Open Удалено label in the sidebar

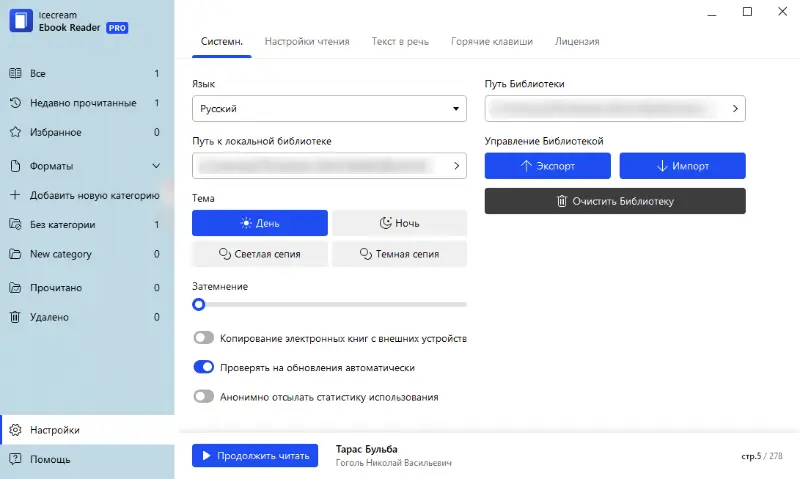[x=49, y=317]
